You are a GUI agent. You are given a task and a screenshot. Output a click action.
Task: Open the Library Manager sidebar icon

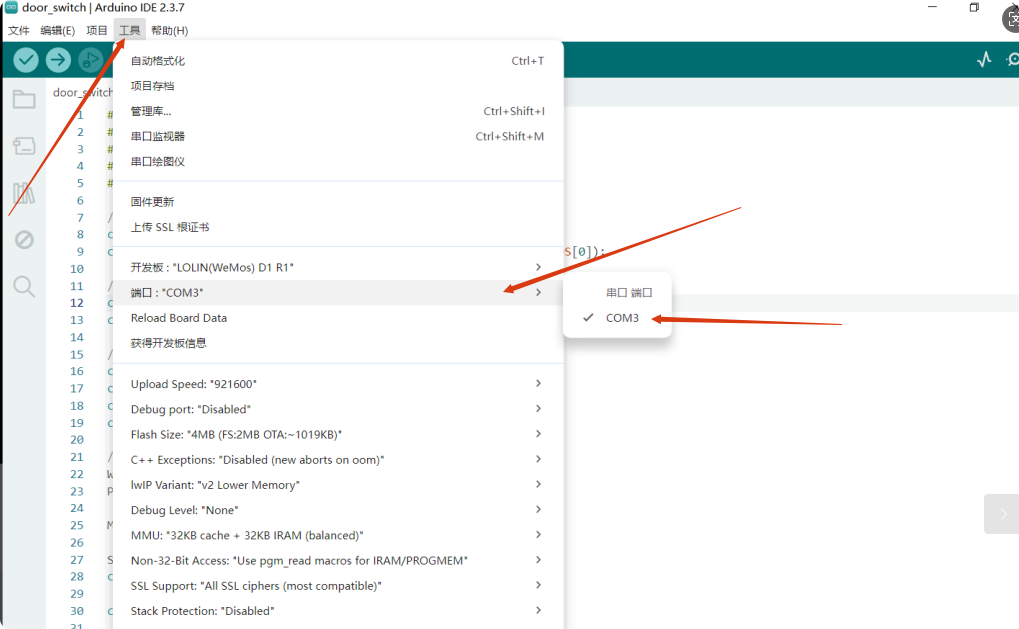pos(24,194)
